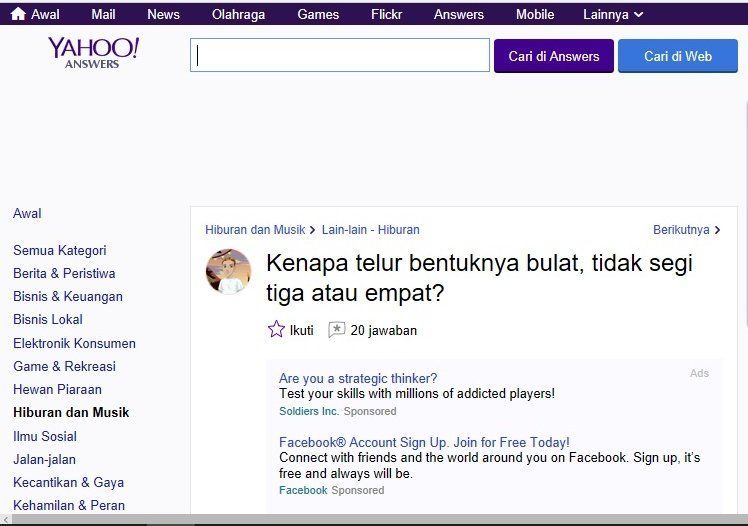Image resolution: width=748 pixels, height=526 pixels.
Task: Open Mobile in the top navigation
Action: [x=535, y=14]
